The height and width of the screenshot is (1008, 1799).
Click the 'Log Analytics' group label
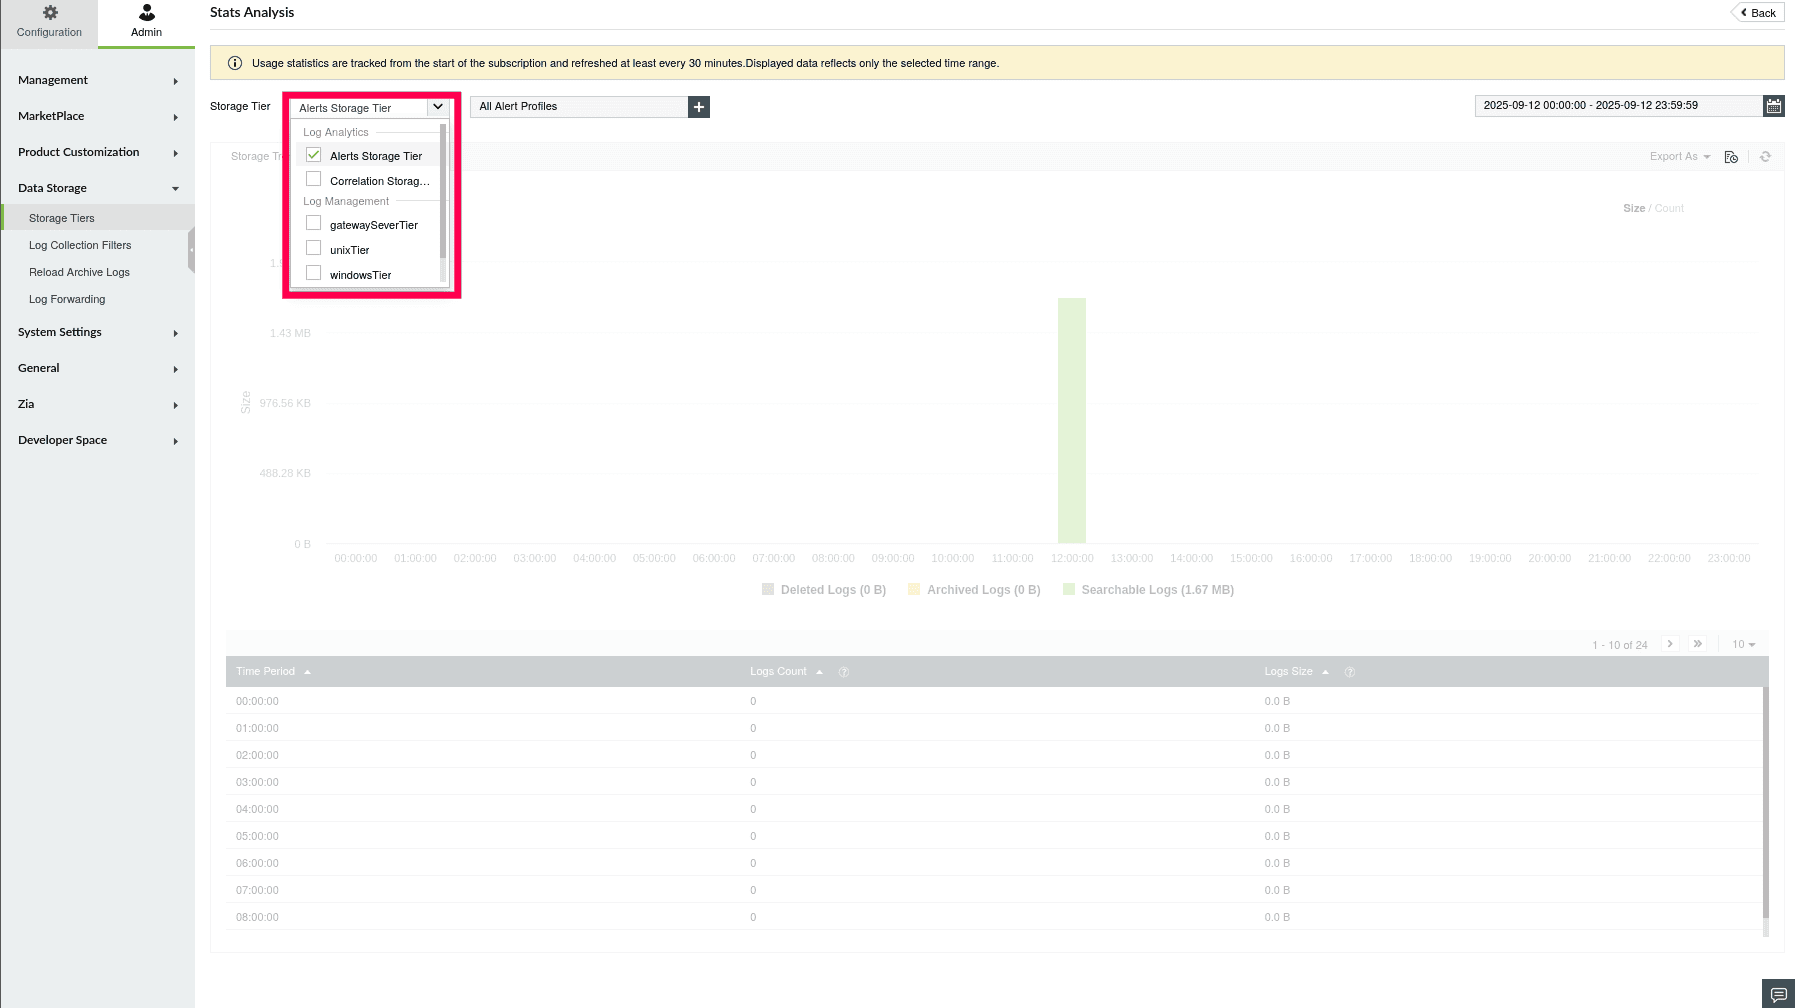(x=336, y=132)
